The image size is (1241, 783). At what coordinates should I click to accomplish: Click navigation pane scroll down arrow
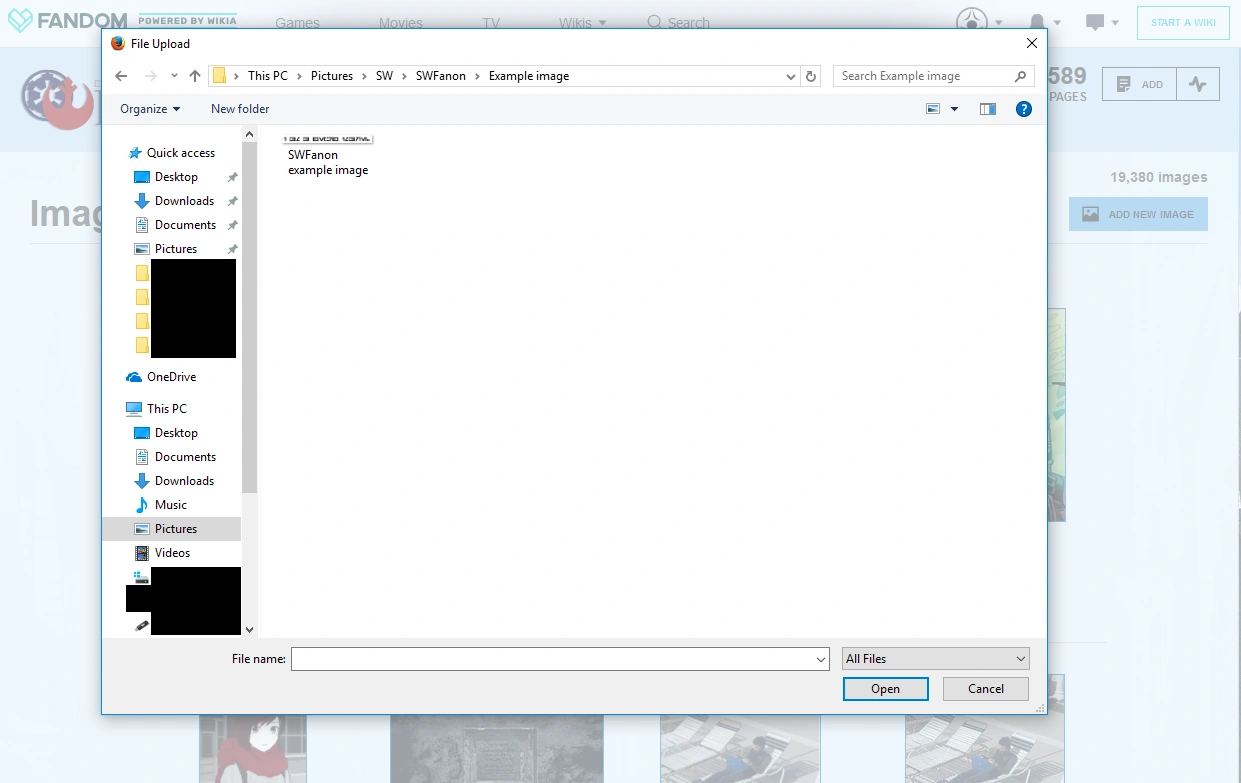tap(249, 630)
